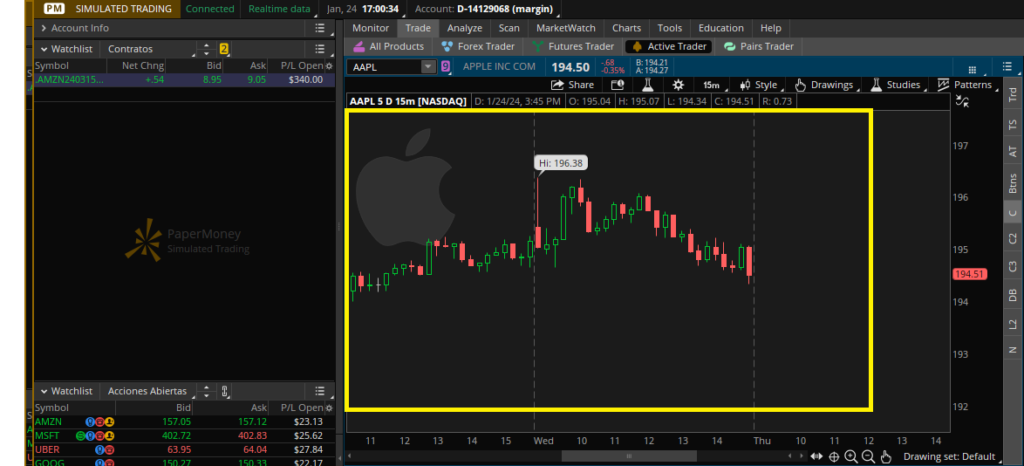Expand the Account Info section
Screen dimensions: 1024x466
pyautogui.click(x=44, y=28)
